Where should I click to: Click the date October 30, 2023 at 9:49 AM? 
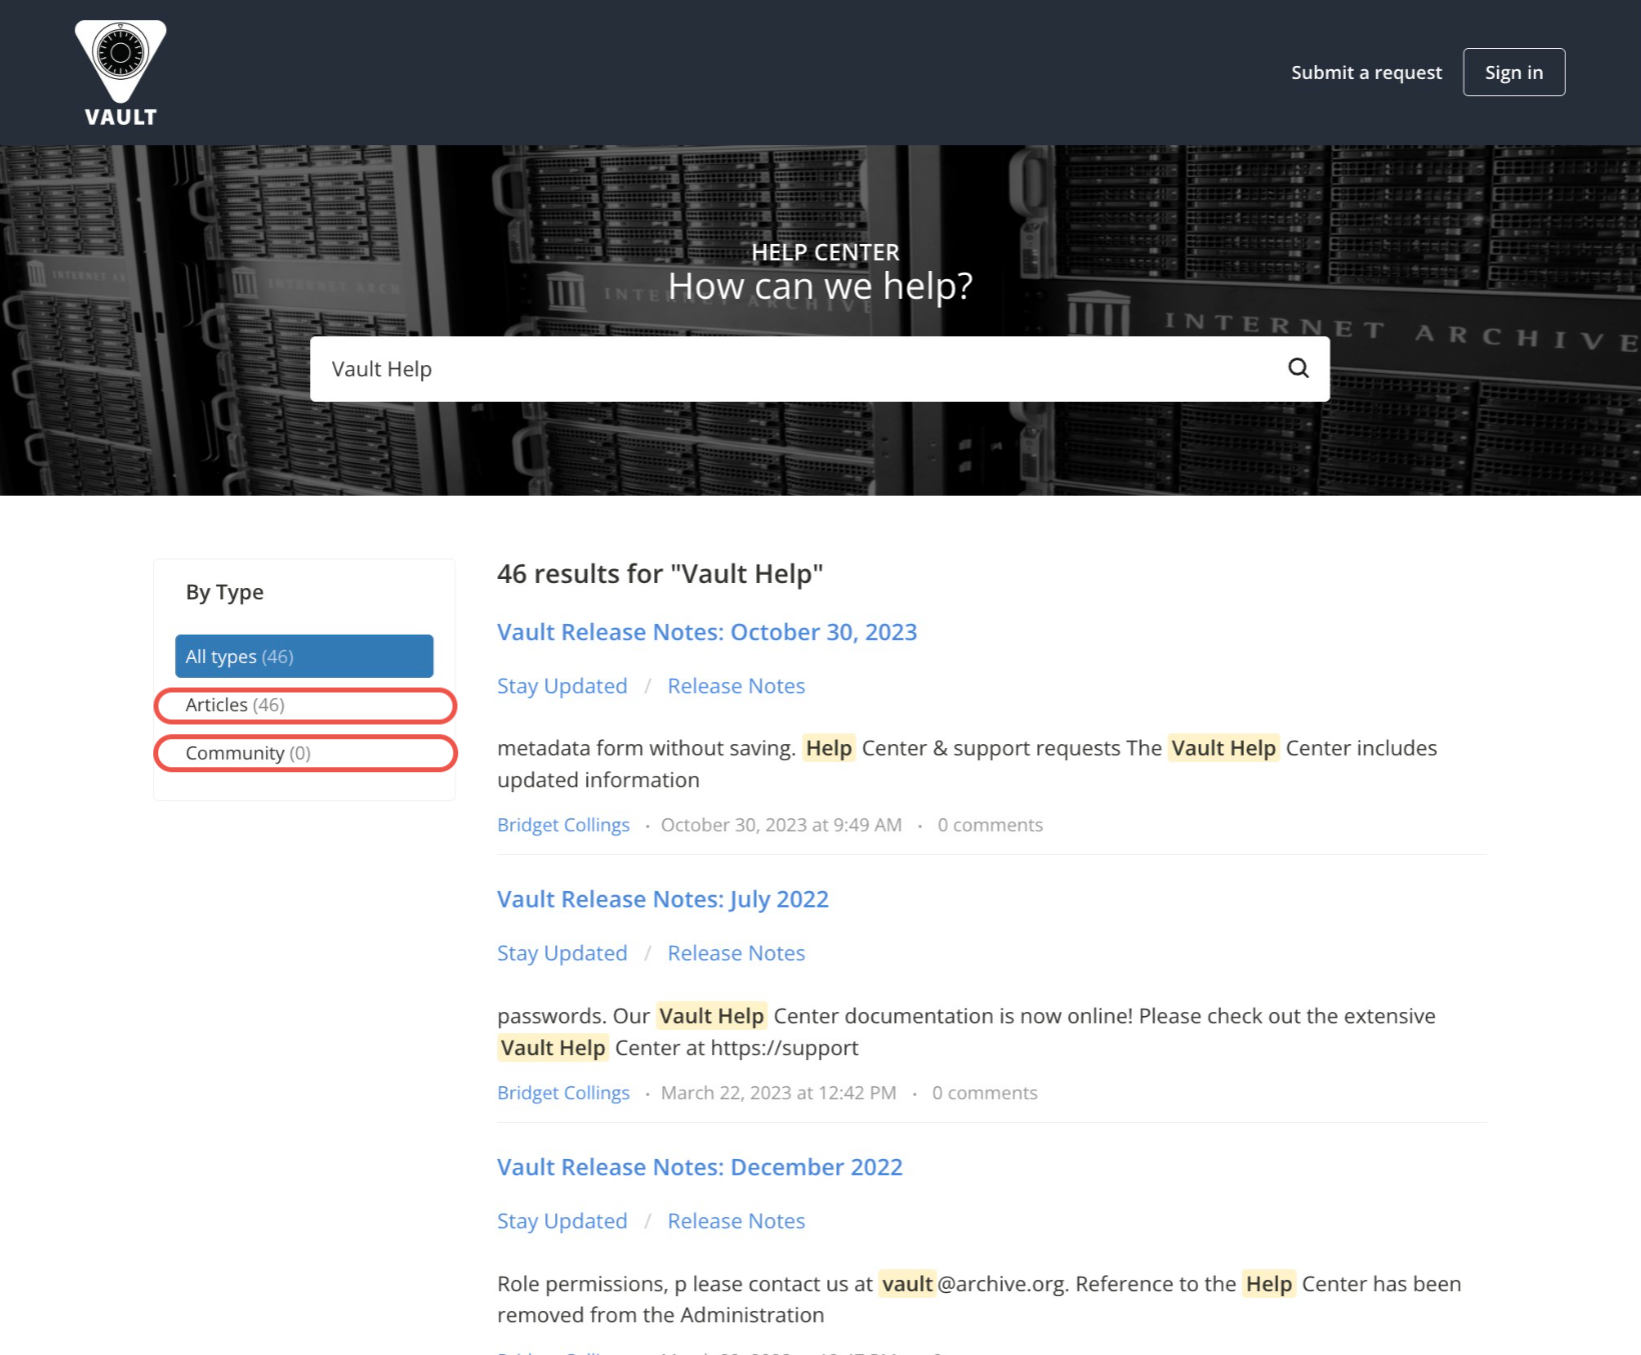tap(781, 825)
